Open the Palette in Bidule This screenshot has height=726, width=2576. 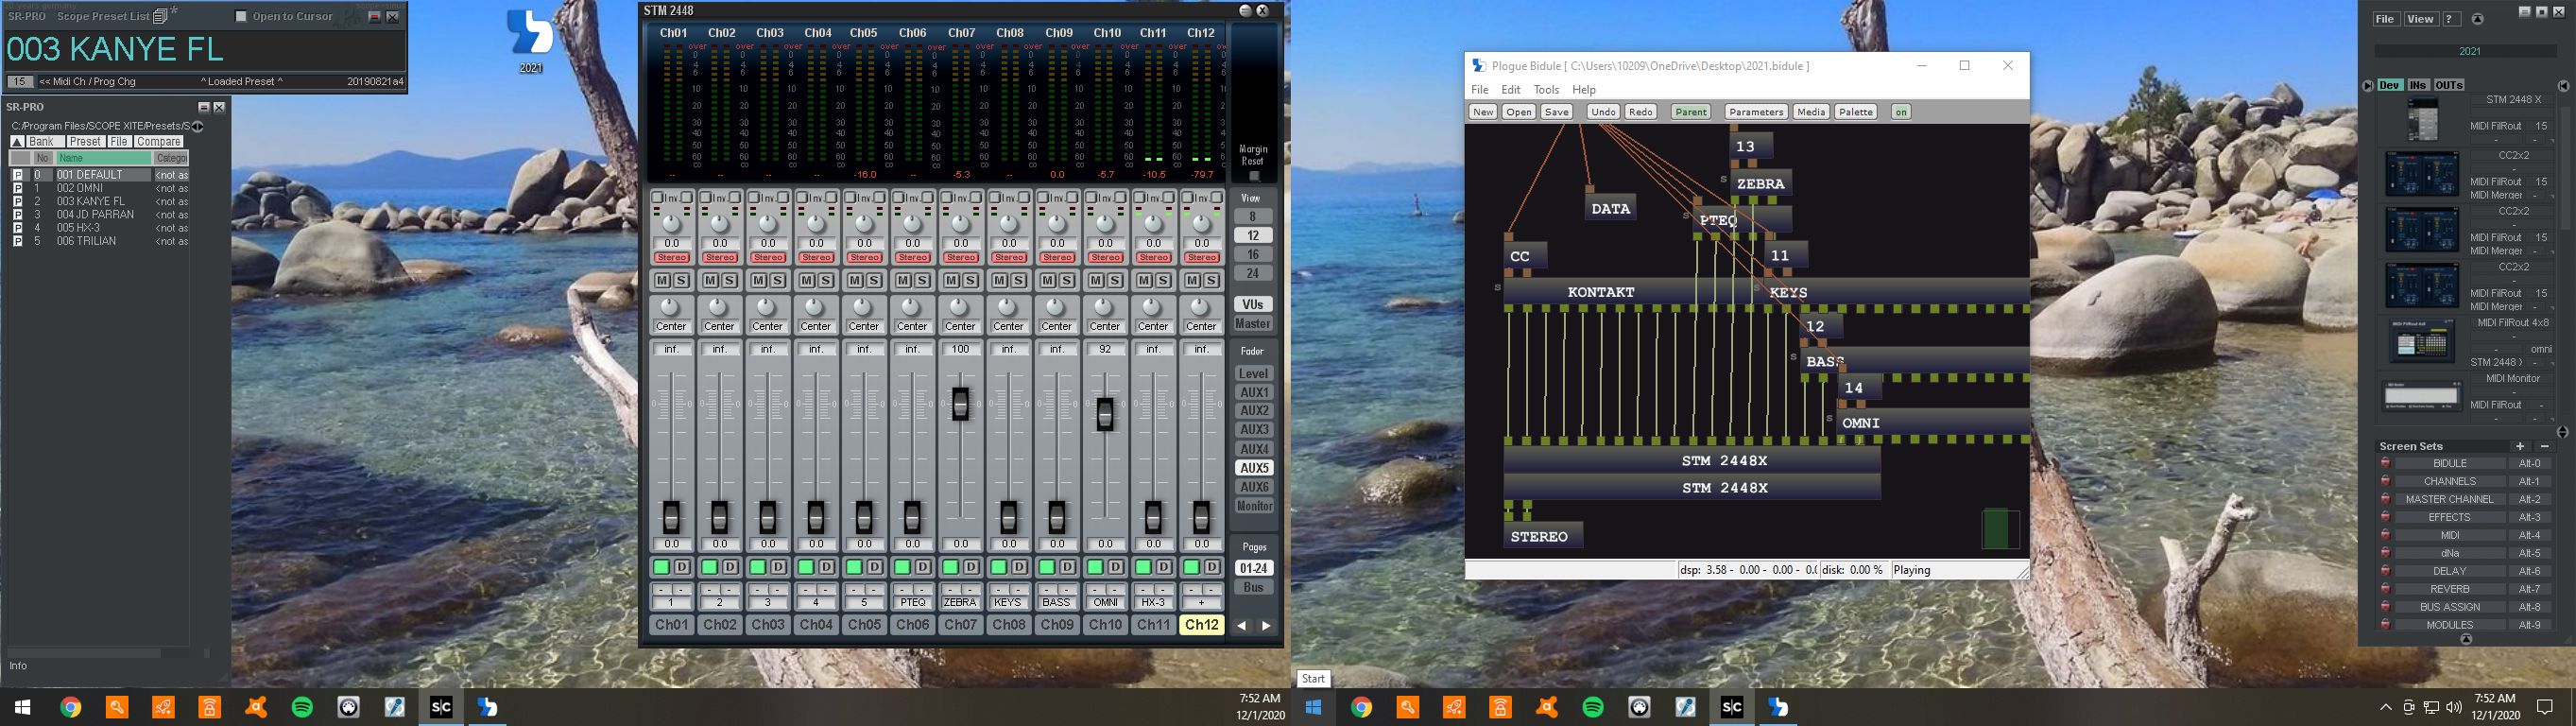point(1856,112)
